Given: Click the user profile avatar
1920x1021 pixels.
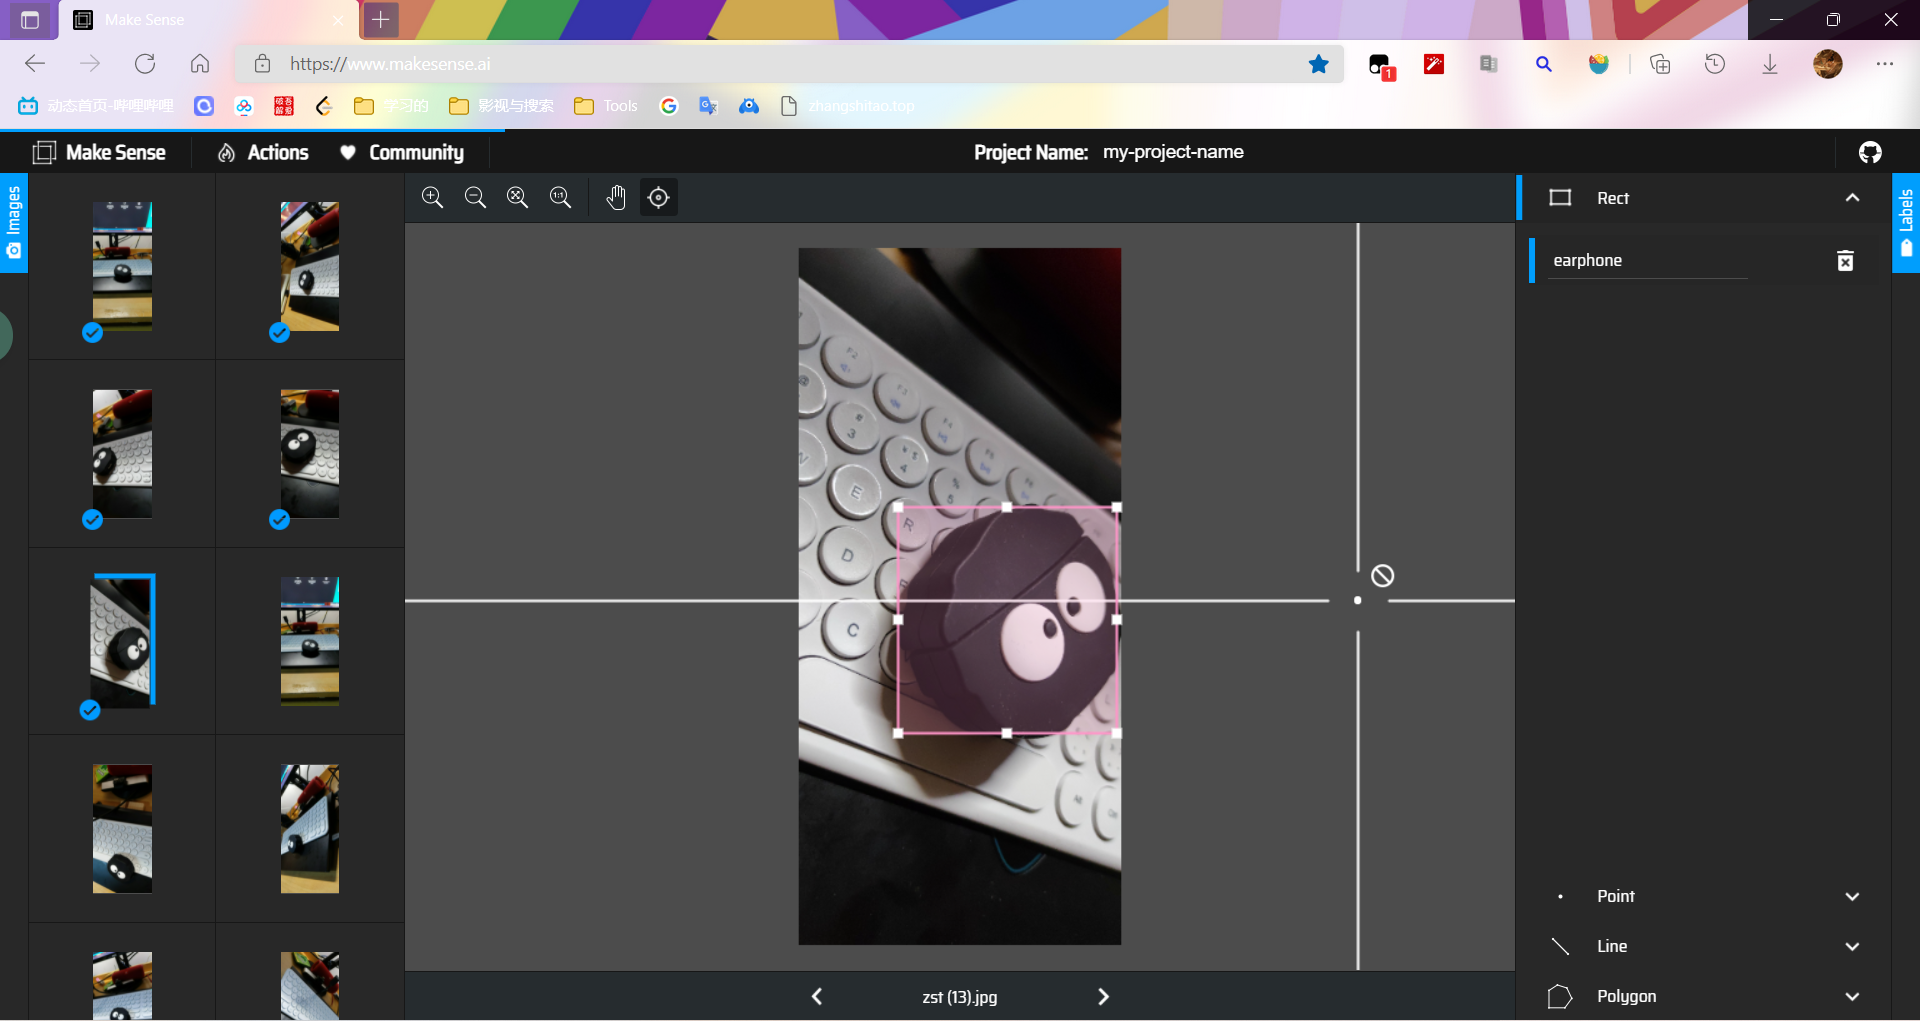Looking at the screenshot, I should (x=1828, y=64).
